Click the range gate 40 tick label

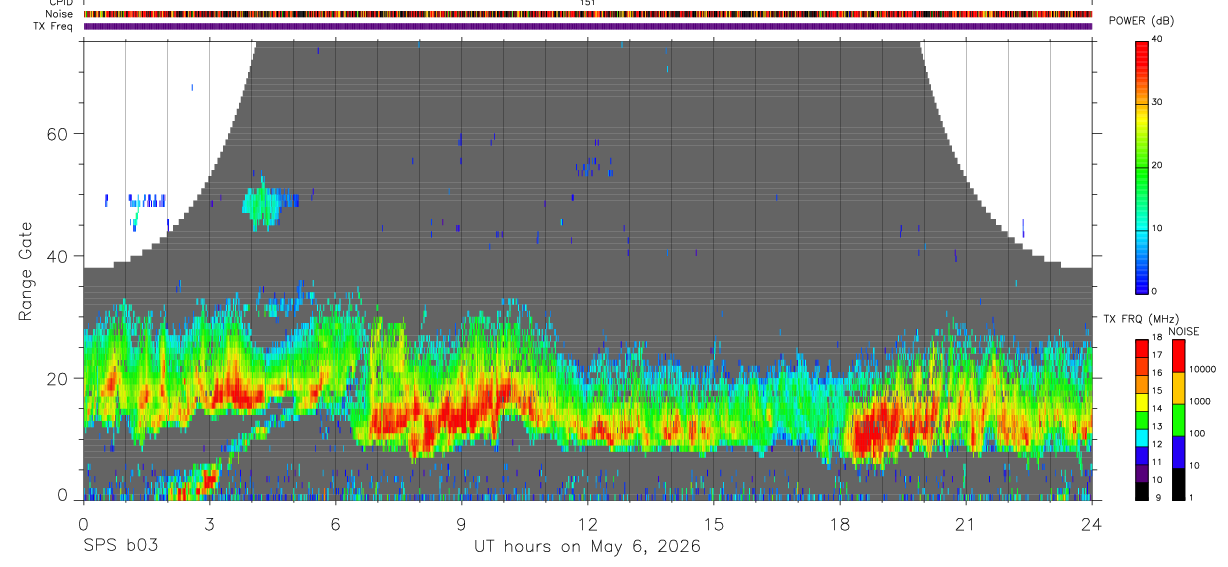(57, 257)
